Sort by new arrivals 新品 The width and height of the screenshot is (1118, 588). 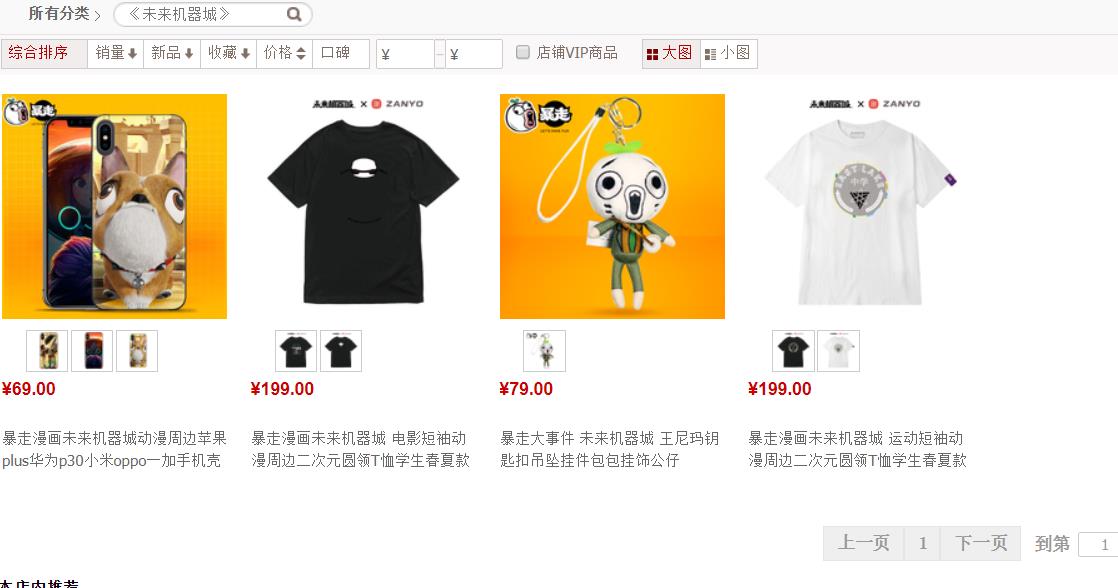coord(172,53)
